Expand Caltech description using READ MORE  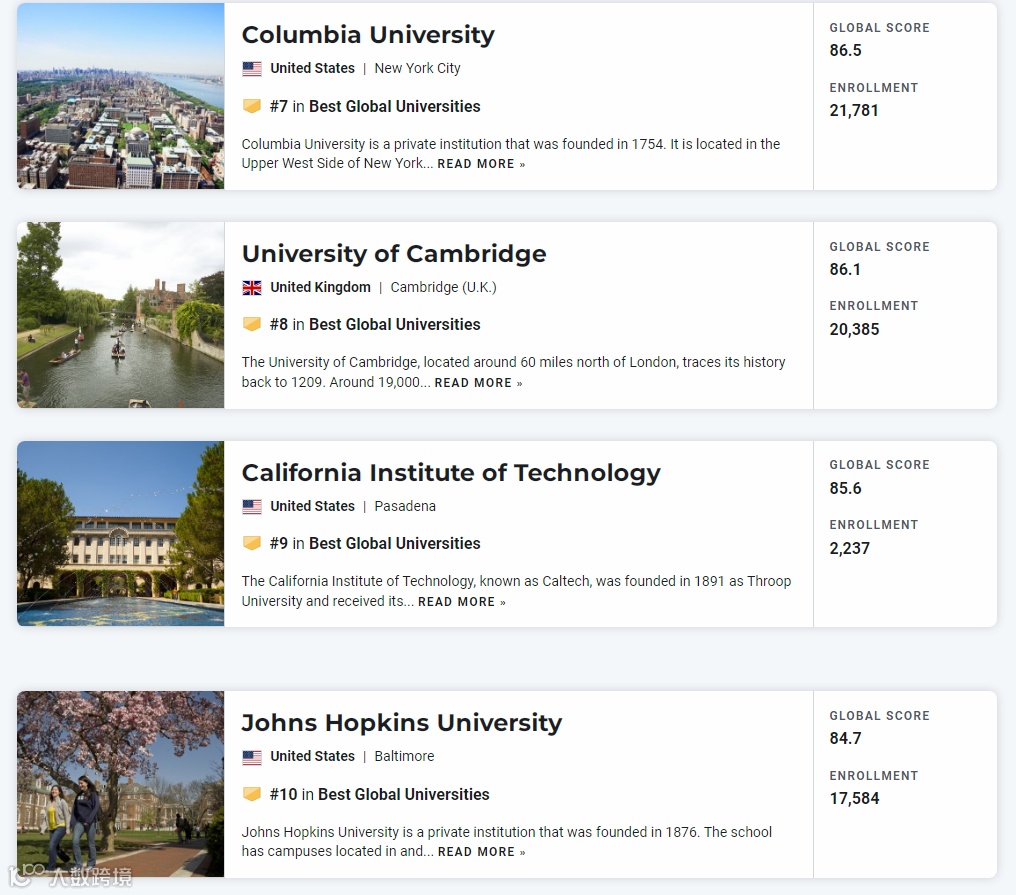coord(462,602)
